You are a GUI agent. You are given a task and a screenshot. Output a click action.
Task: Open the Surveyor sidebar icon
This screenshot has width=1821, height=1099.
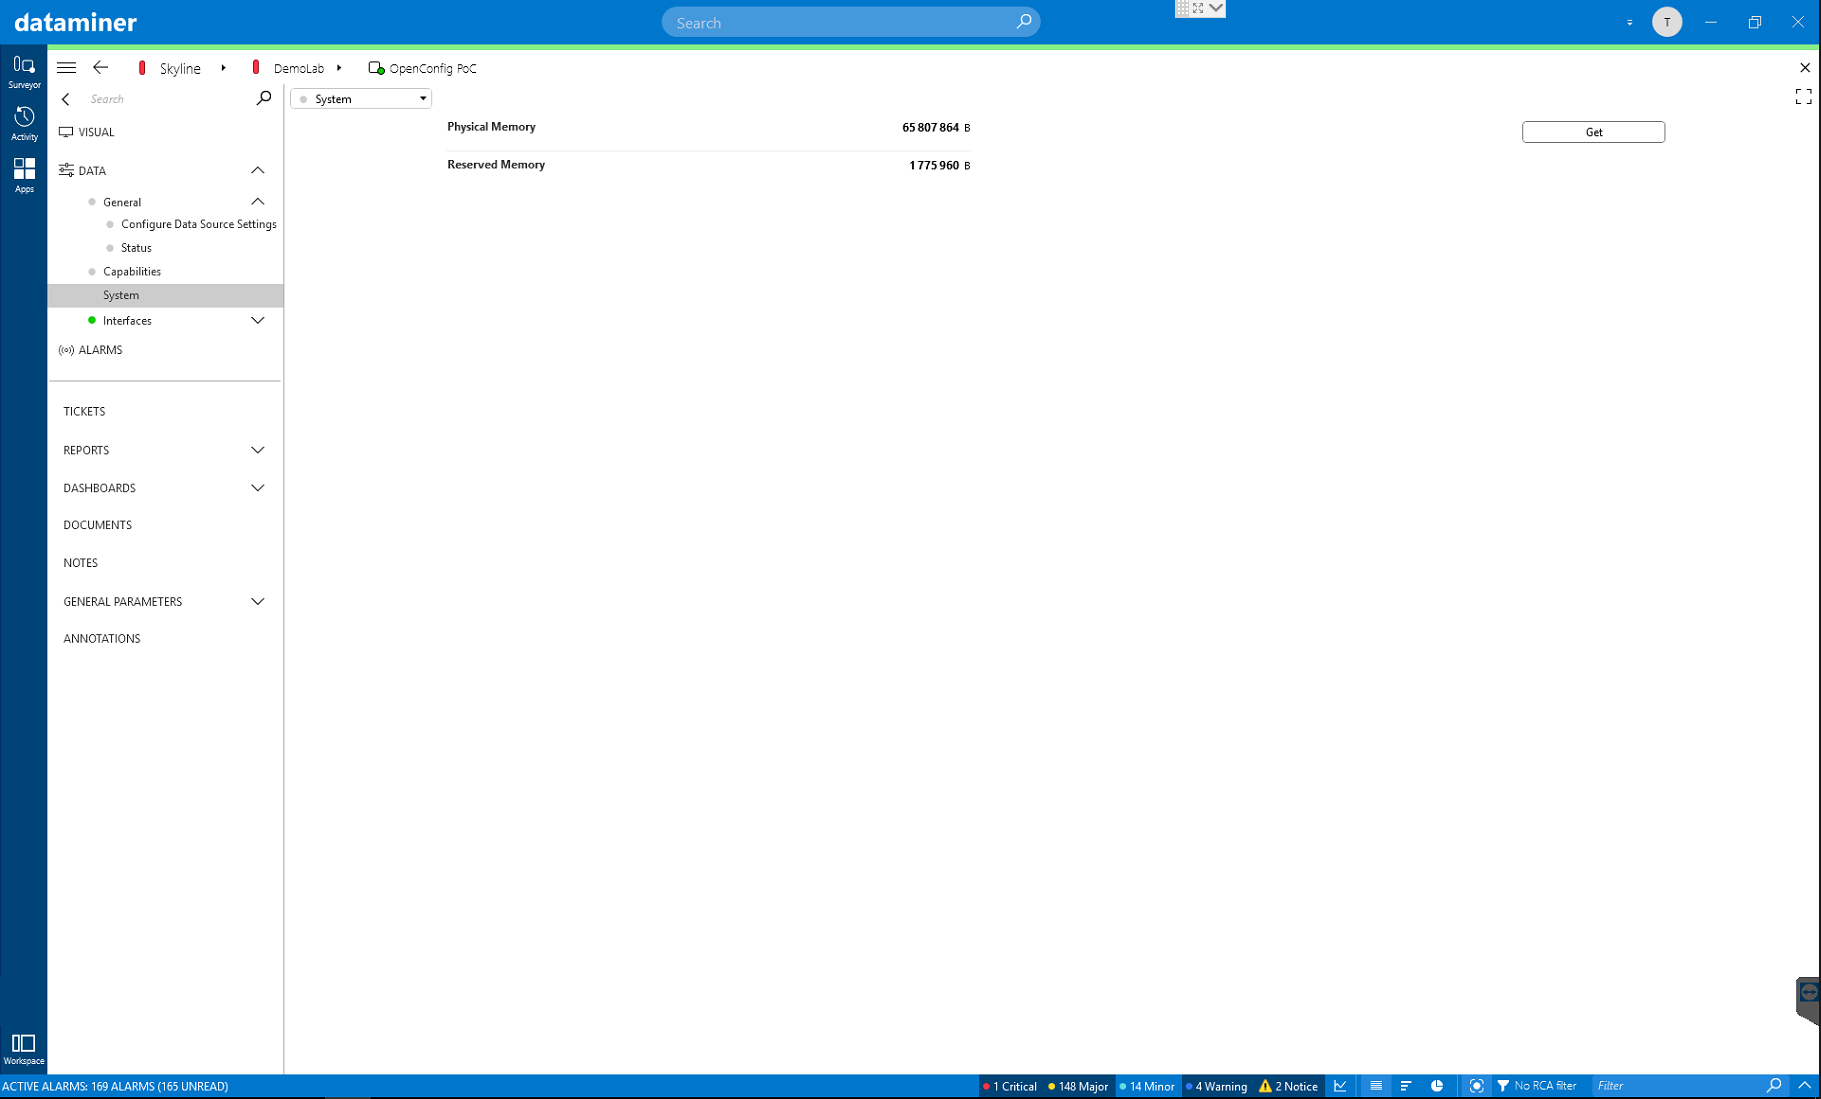click(24, 72)
